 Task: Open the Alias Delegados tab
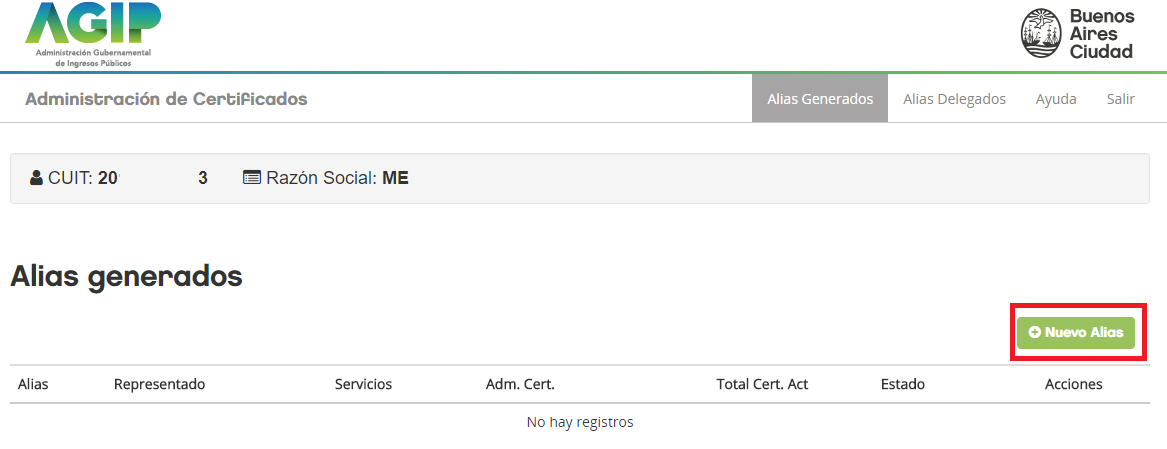coord(954,99)
